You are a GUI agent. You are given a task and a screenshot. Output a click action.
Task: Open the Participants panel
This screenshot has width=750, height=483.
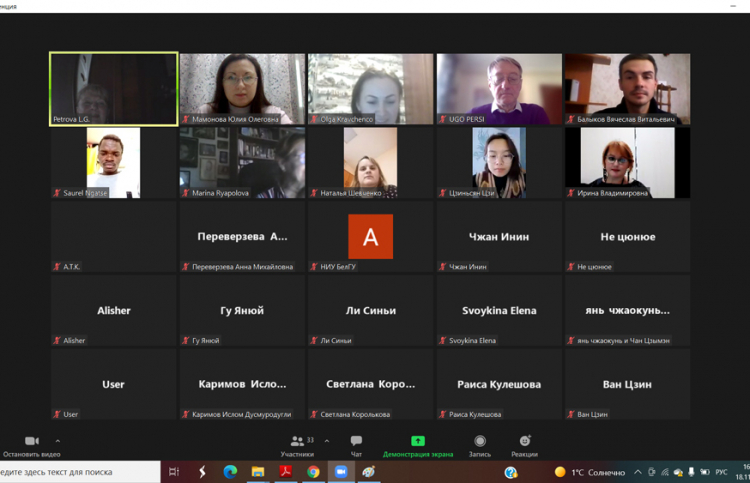[x=297, y=443]
